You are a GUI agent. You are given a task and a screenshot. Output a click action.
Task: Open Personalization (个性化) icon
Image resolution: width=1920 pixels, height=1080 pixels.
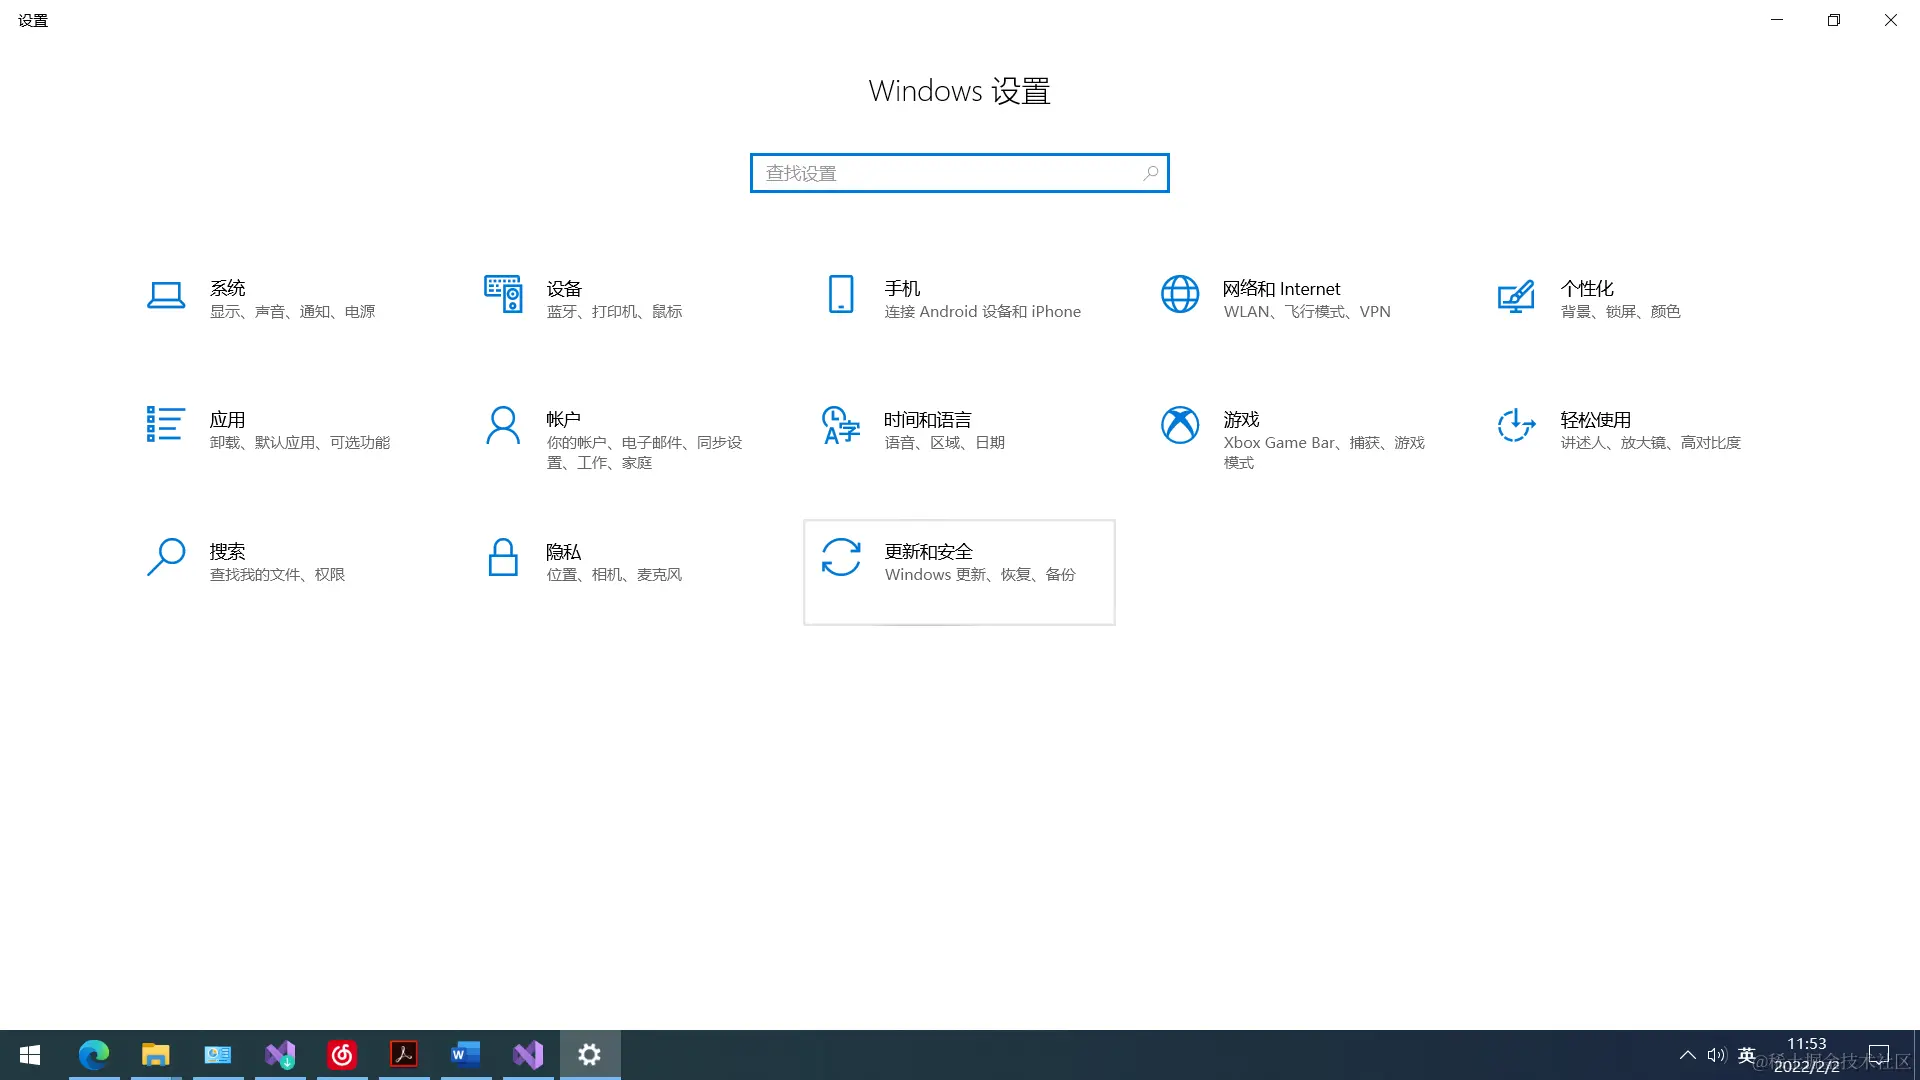coord(1516,296)
